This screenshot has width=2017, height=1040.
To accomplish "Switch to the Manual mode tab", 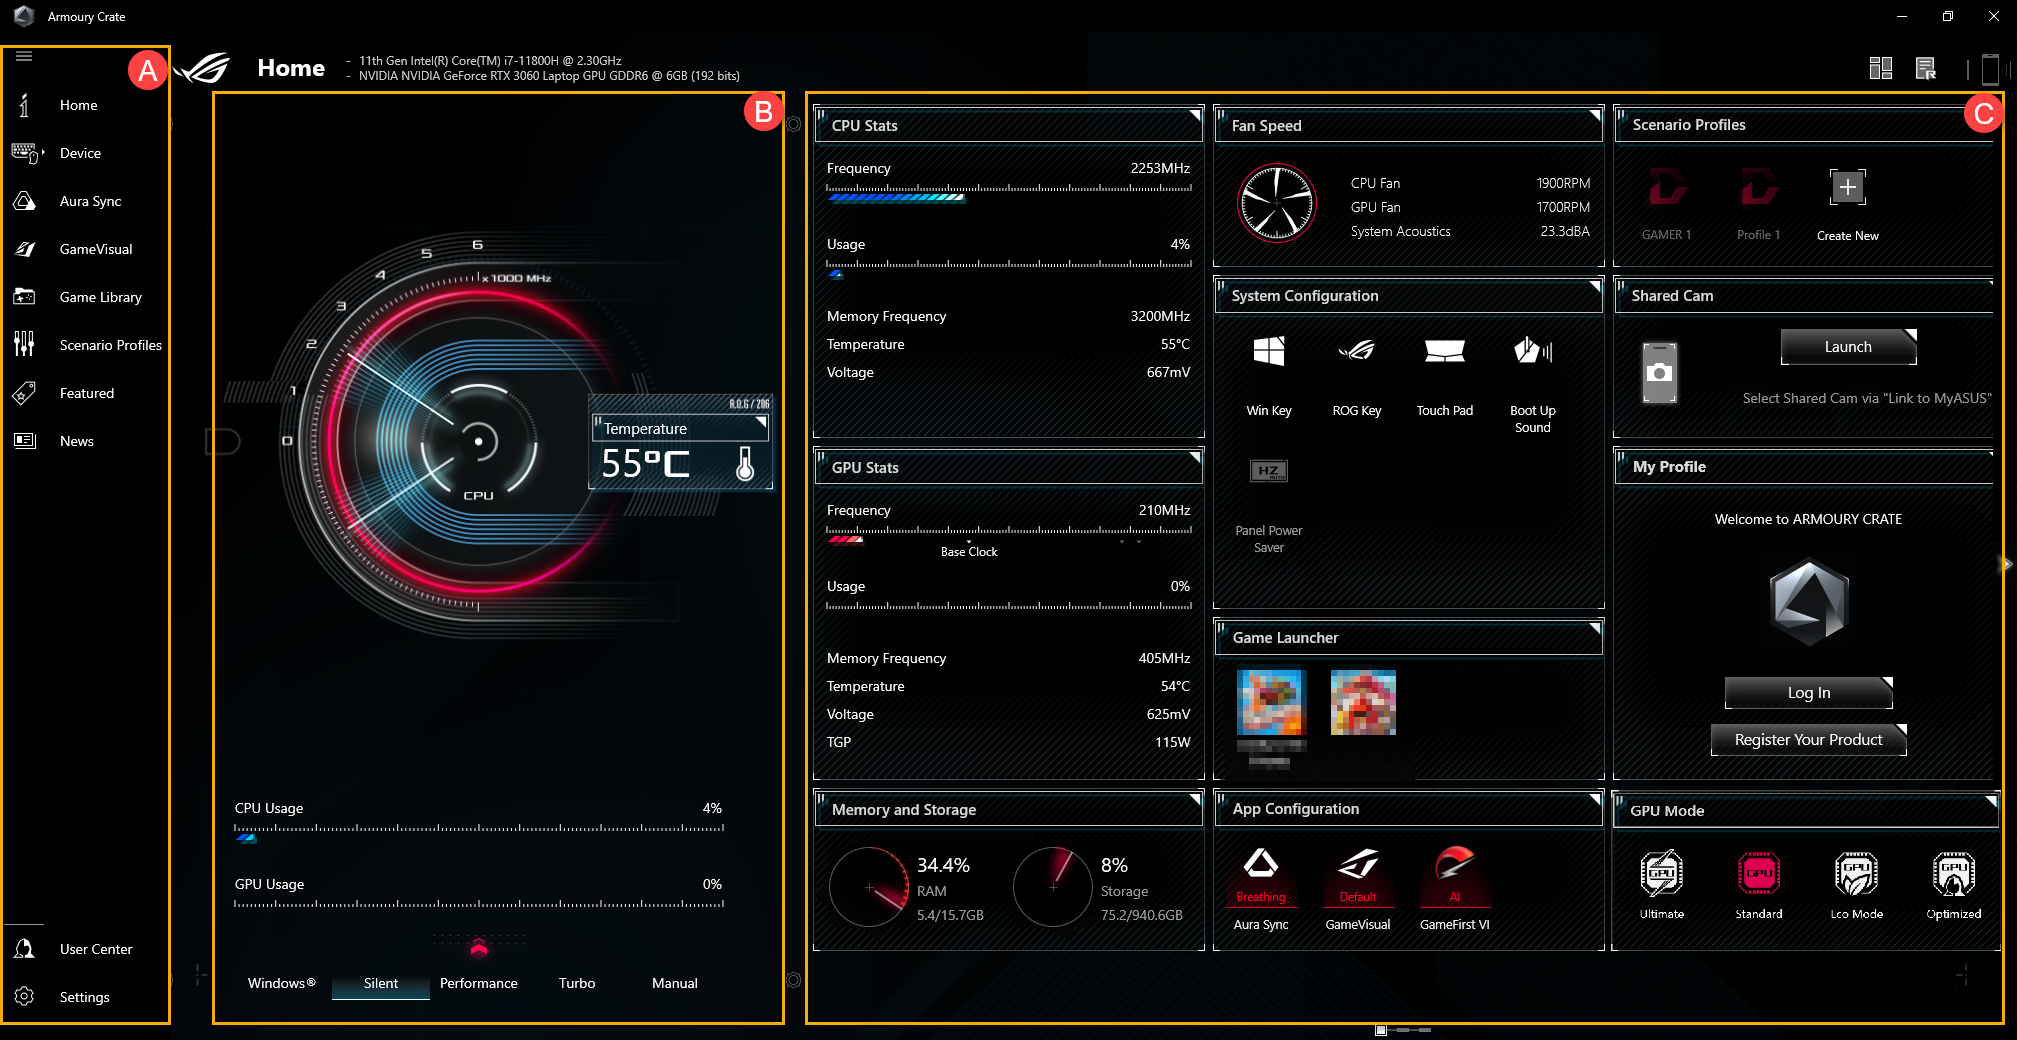I will pyautogui.click(x=674, y=983).
